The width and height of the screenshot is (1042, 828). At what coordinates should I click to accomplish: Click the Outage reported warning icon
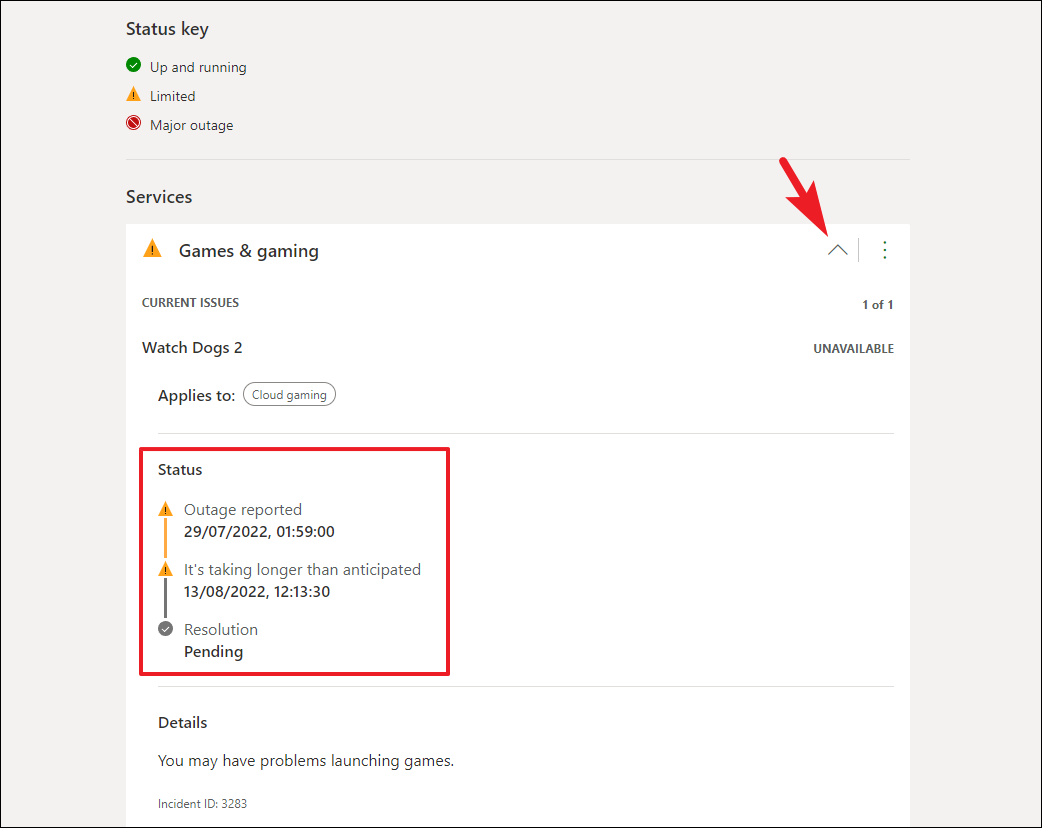(165, 510)
